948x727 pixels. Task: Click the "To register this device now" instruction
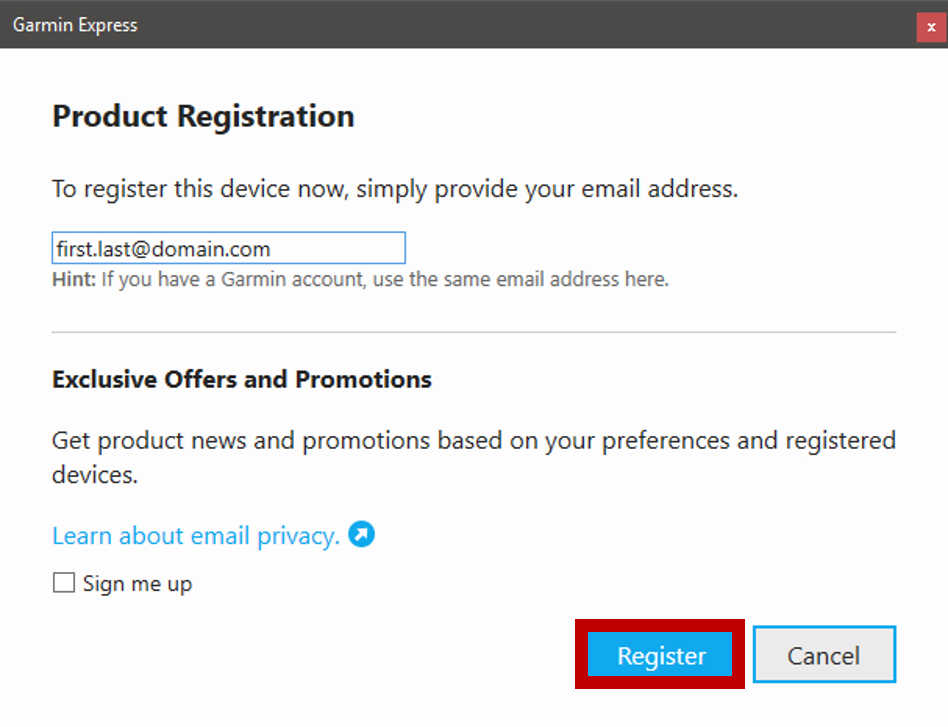point(200,189)
